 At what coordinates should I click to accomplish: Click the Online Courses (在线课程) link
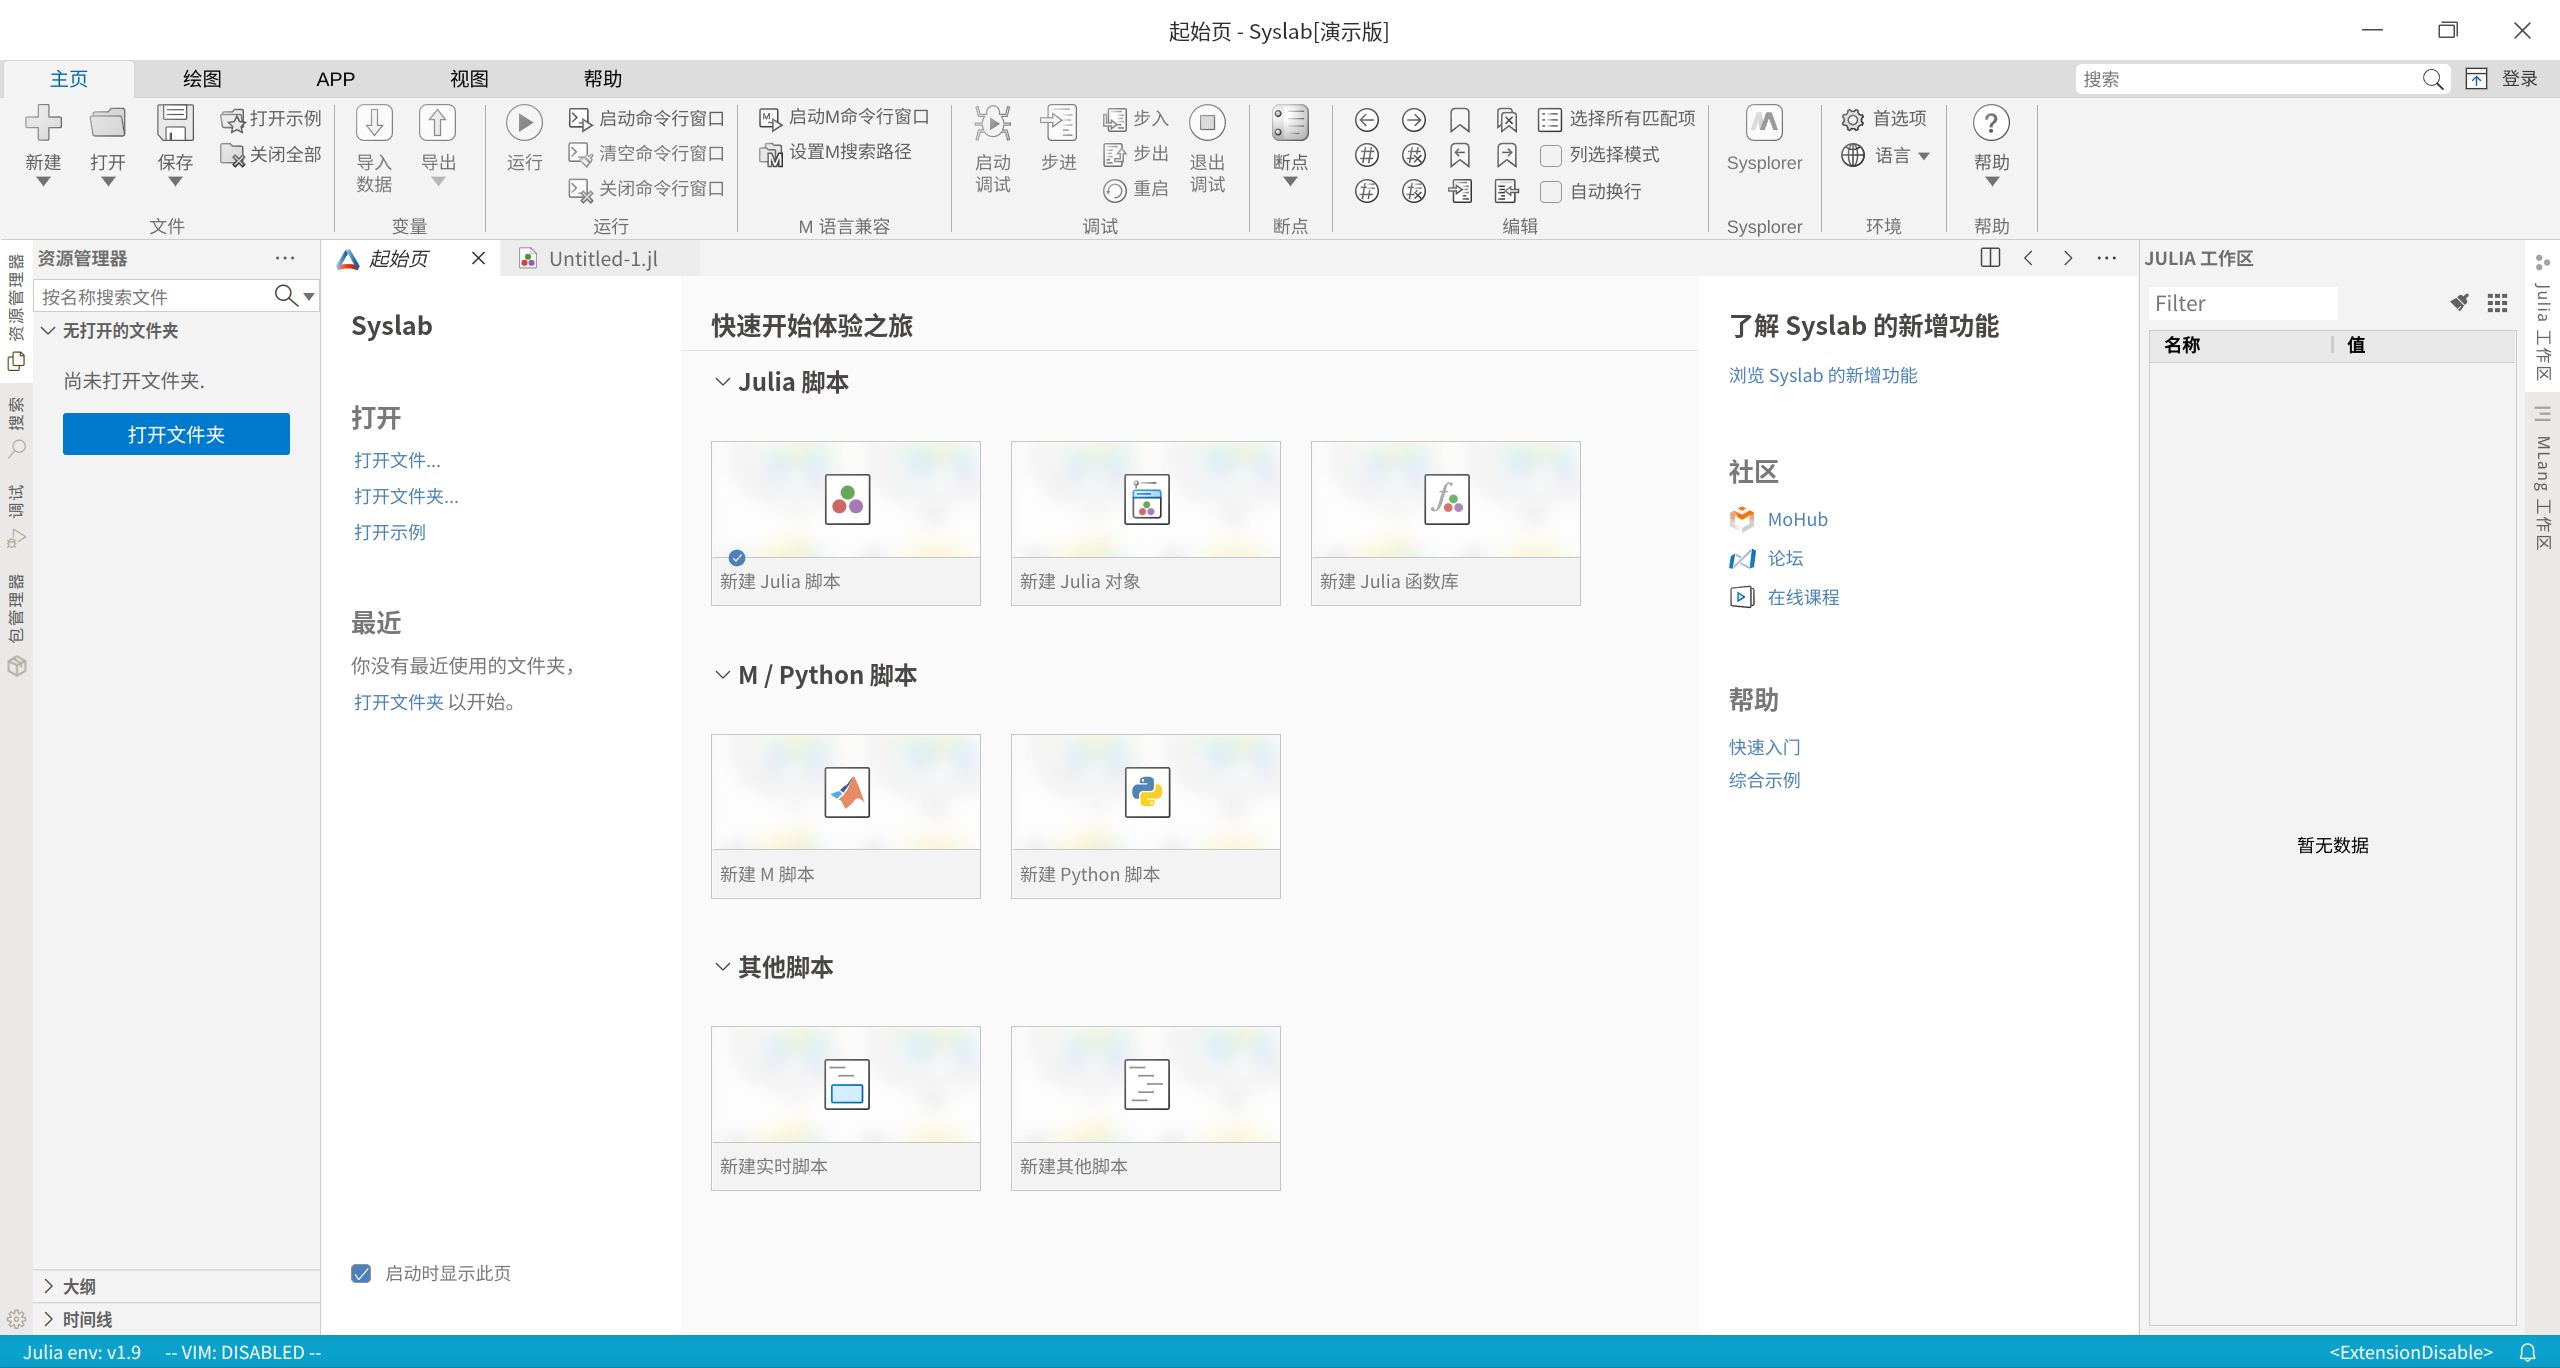(x=1803, y=597)
